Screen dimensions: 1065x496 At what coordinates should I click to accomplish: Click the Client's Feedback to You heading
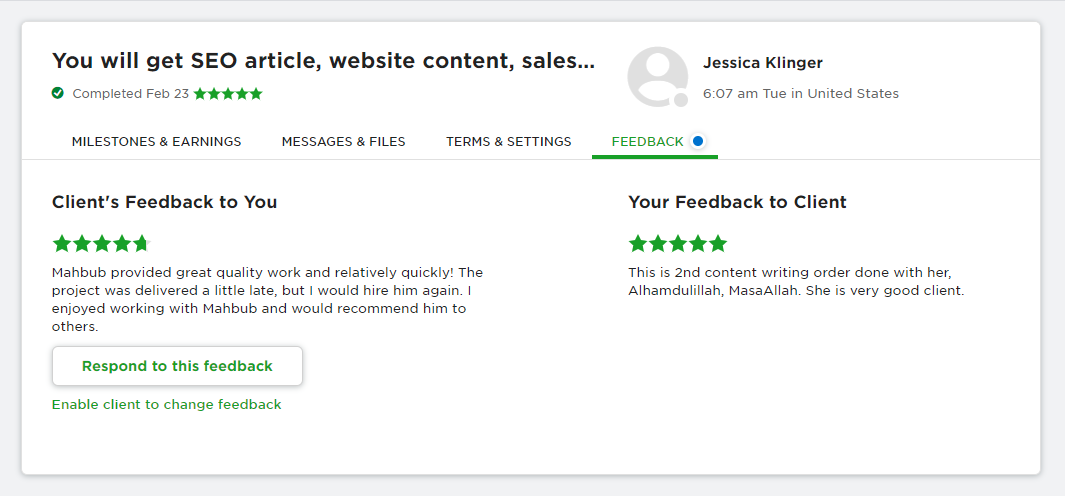(x=164, y=202)
